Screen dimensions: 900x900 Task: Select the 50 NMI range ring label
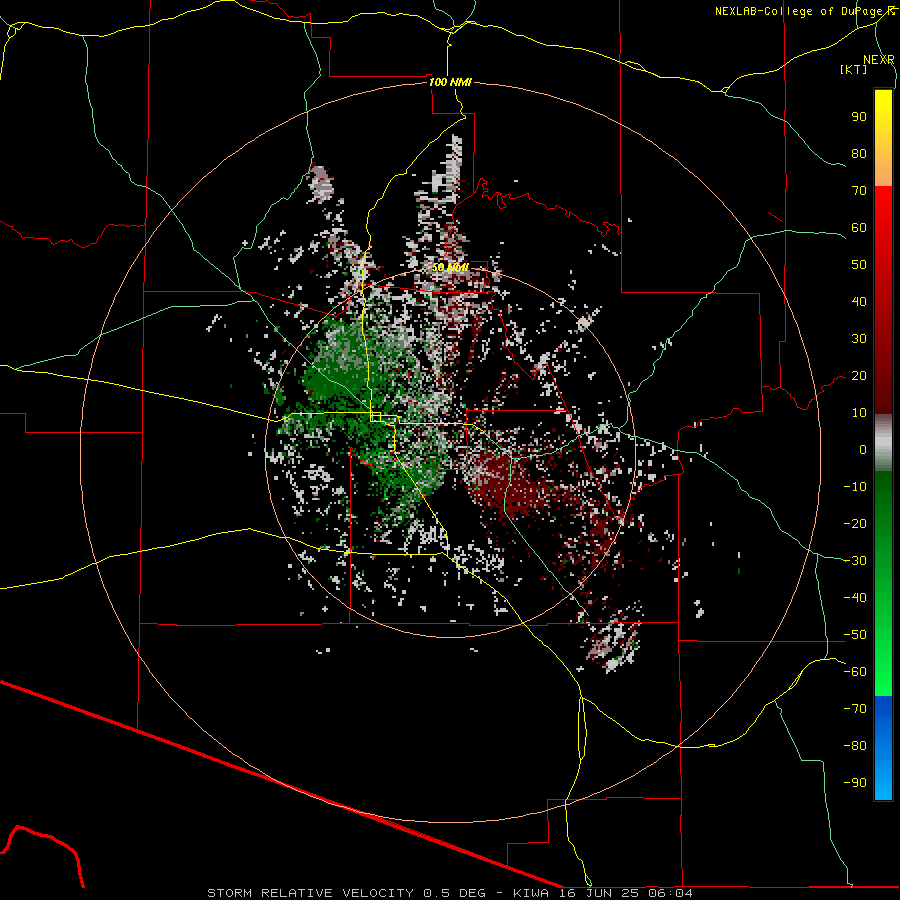tap(450, 267)
